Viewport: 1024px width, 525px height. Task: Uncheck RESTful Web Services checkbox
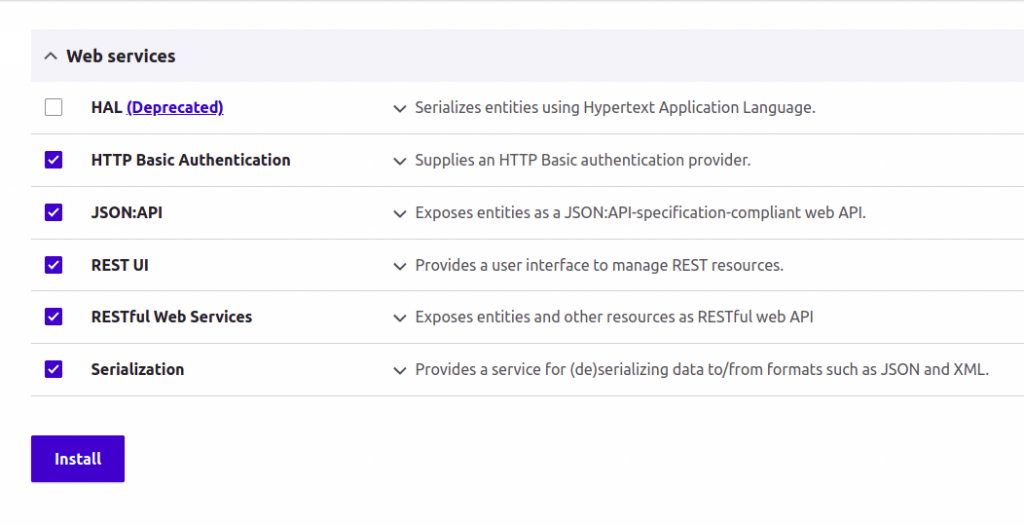point(54,317)
